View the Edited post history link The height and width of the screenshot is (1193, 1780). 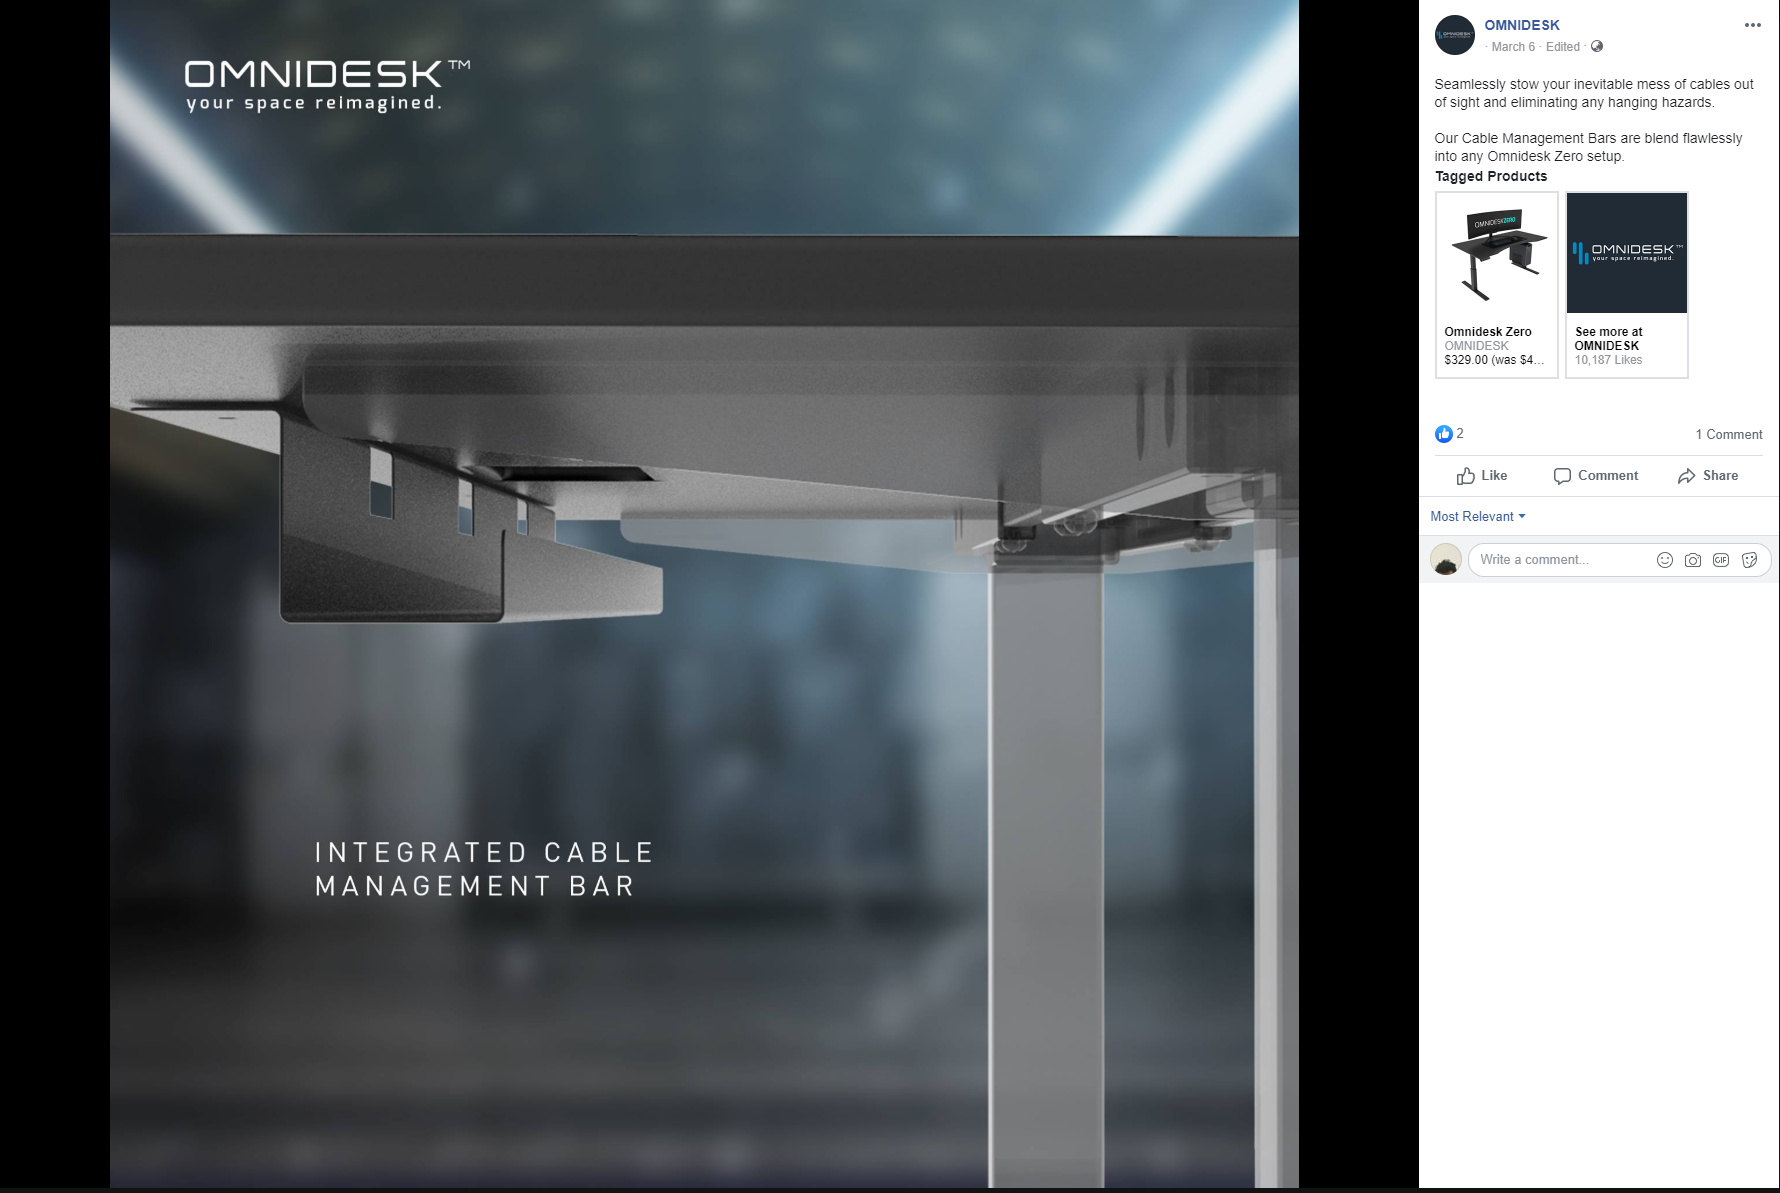(x=1563, y=47)
